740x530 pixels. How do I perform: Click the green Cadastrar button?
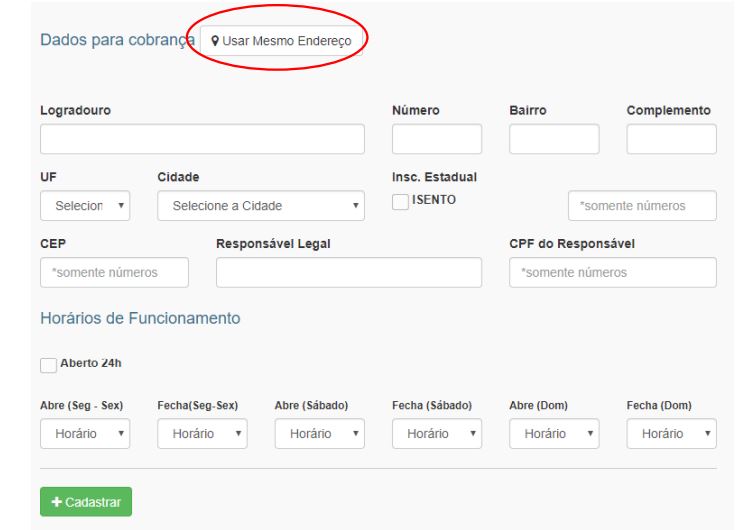pos(86,502)
